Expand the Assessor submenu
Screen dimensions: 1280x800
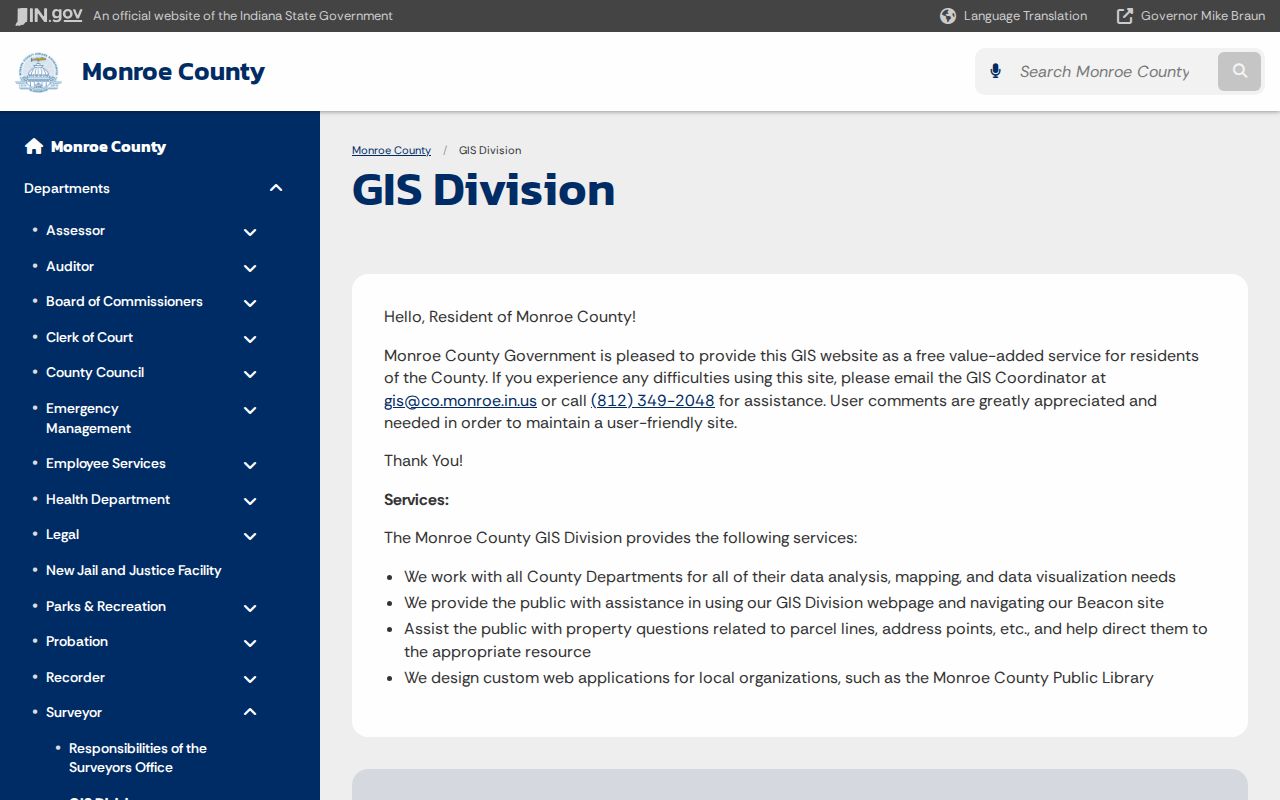tap(250, 232)
